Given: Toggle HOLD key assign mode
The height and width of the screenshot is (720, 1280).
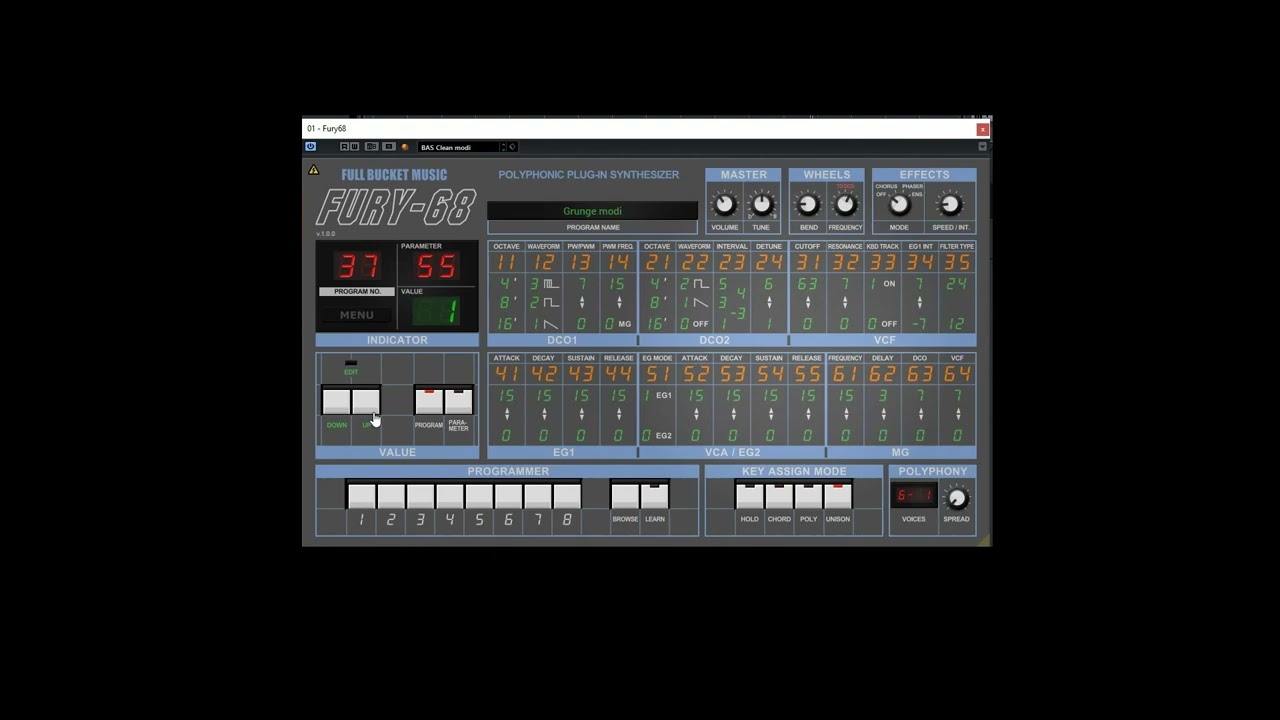Looking at the screenshot, I should 749,496.
